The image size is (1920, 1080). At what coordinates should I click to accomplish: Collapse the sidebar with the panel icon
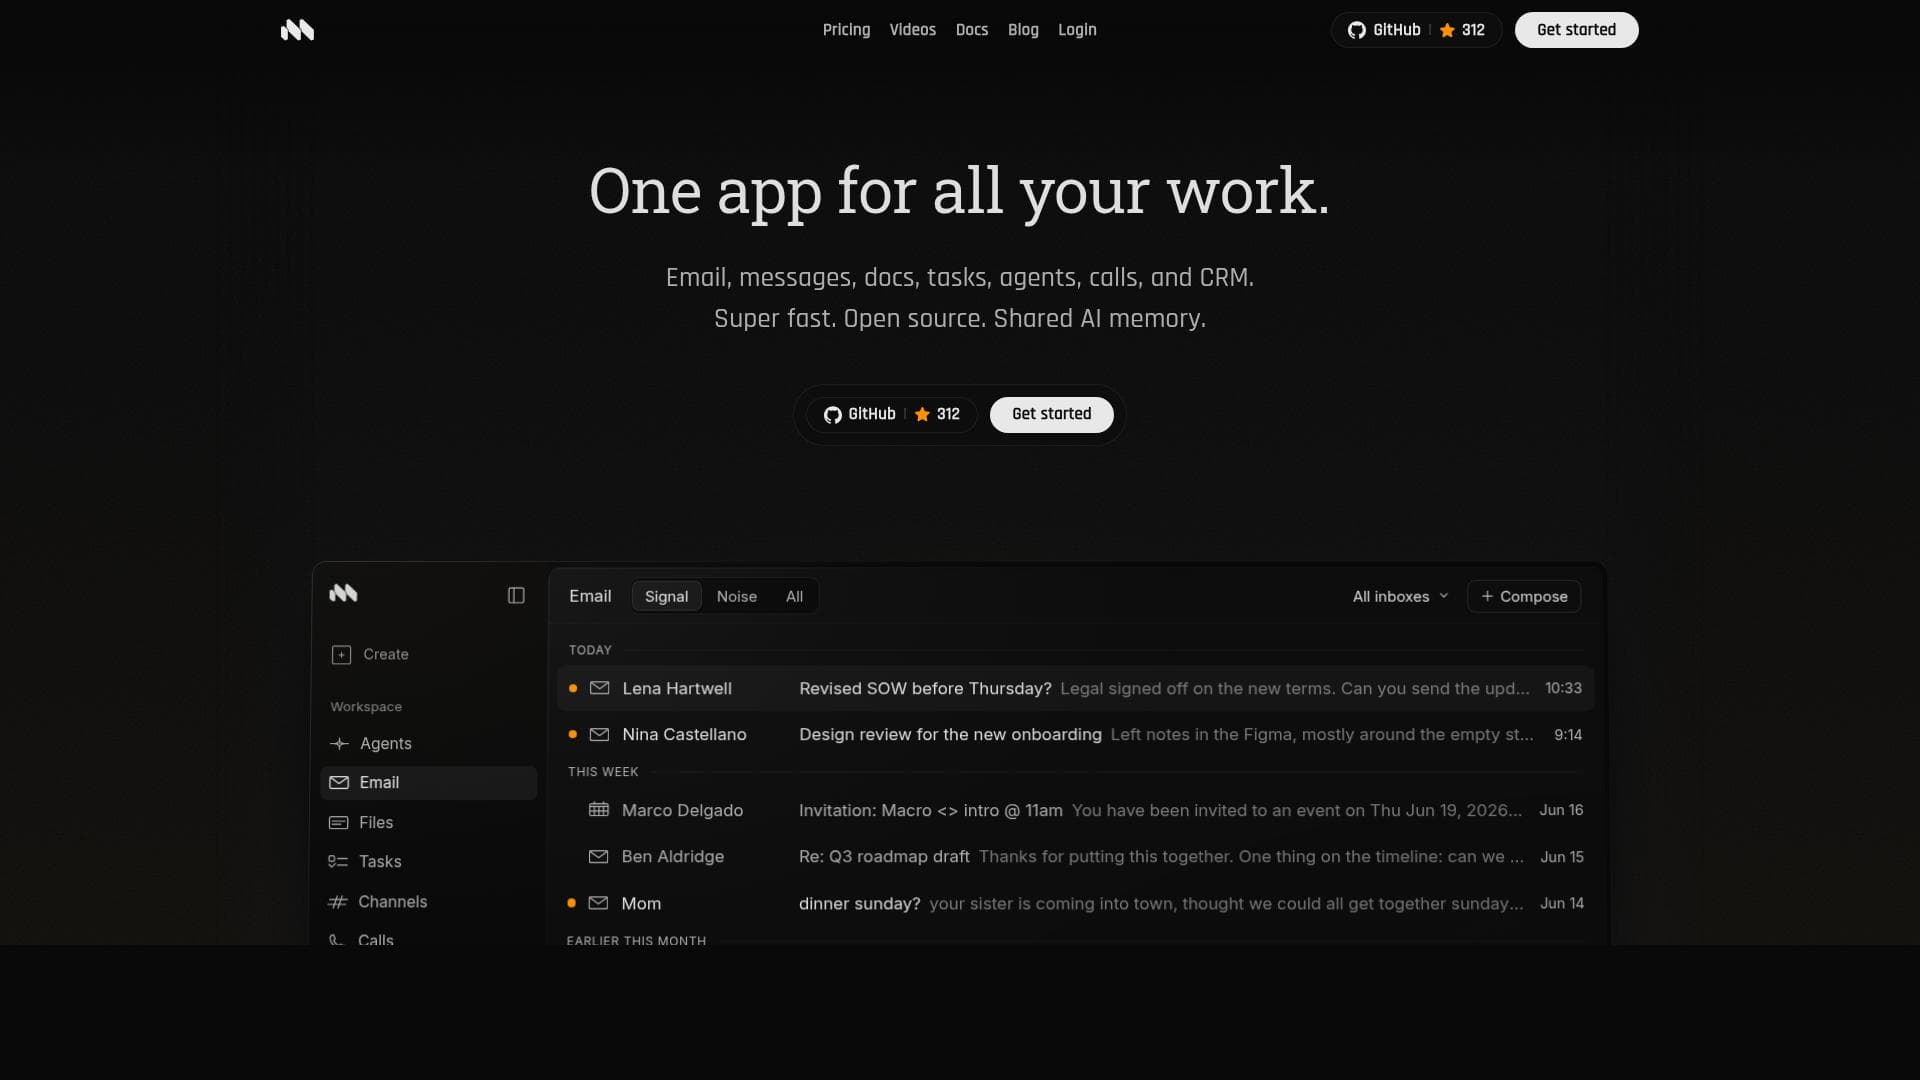pyautogui.click(x=516, y=596)
